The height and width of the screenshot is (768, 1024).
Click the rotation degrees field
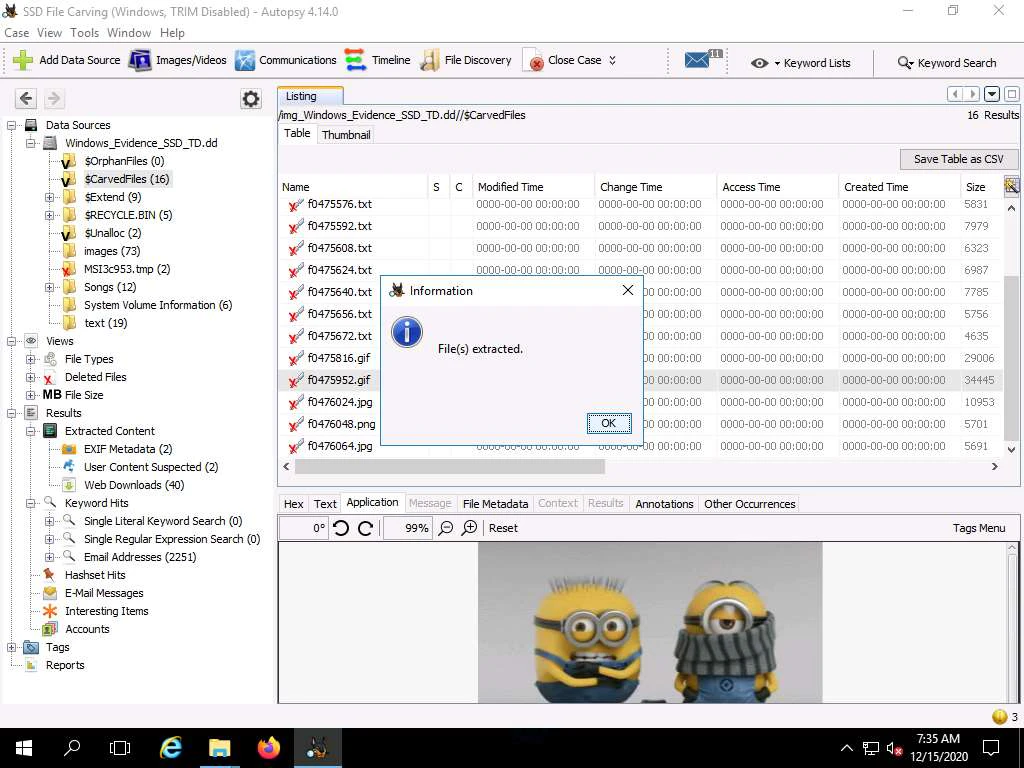point(304,528)
